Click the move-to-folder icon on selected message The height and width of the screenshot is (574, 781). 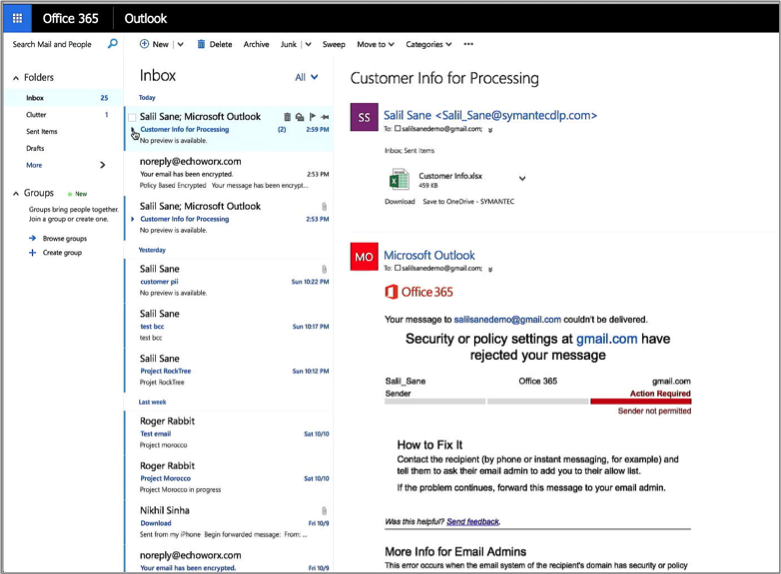click(x=299, y=117)
